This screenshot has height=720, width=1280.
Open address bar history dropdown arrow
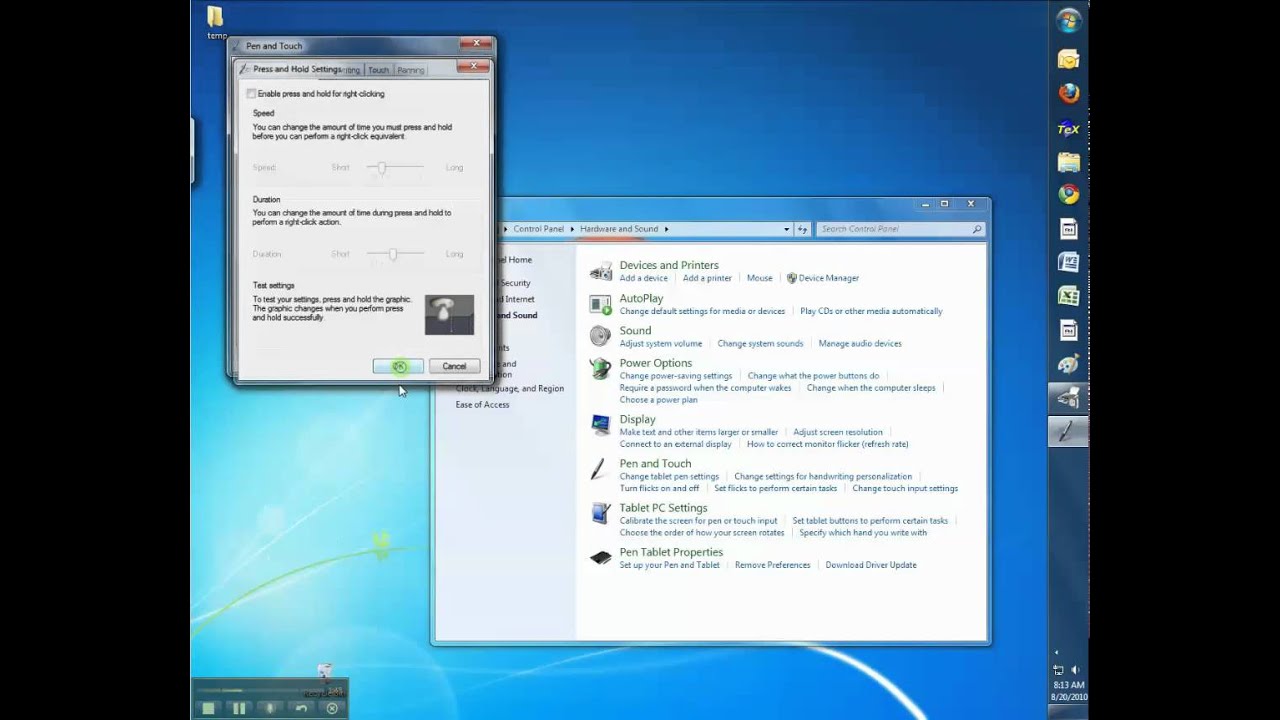click(786, 229)
